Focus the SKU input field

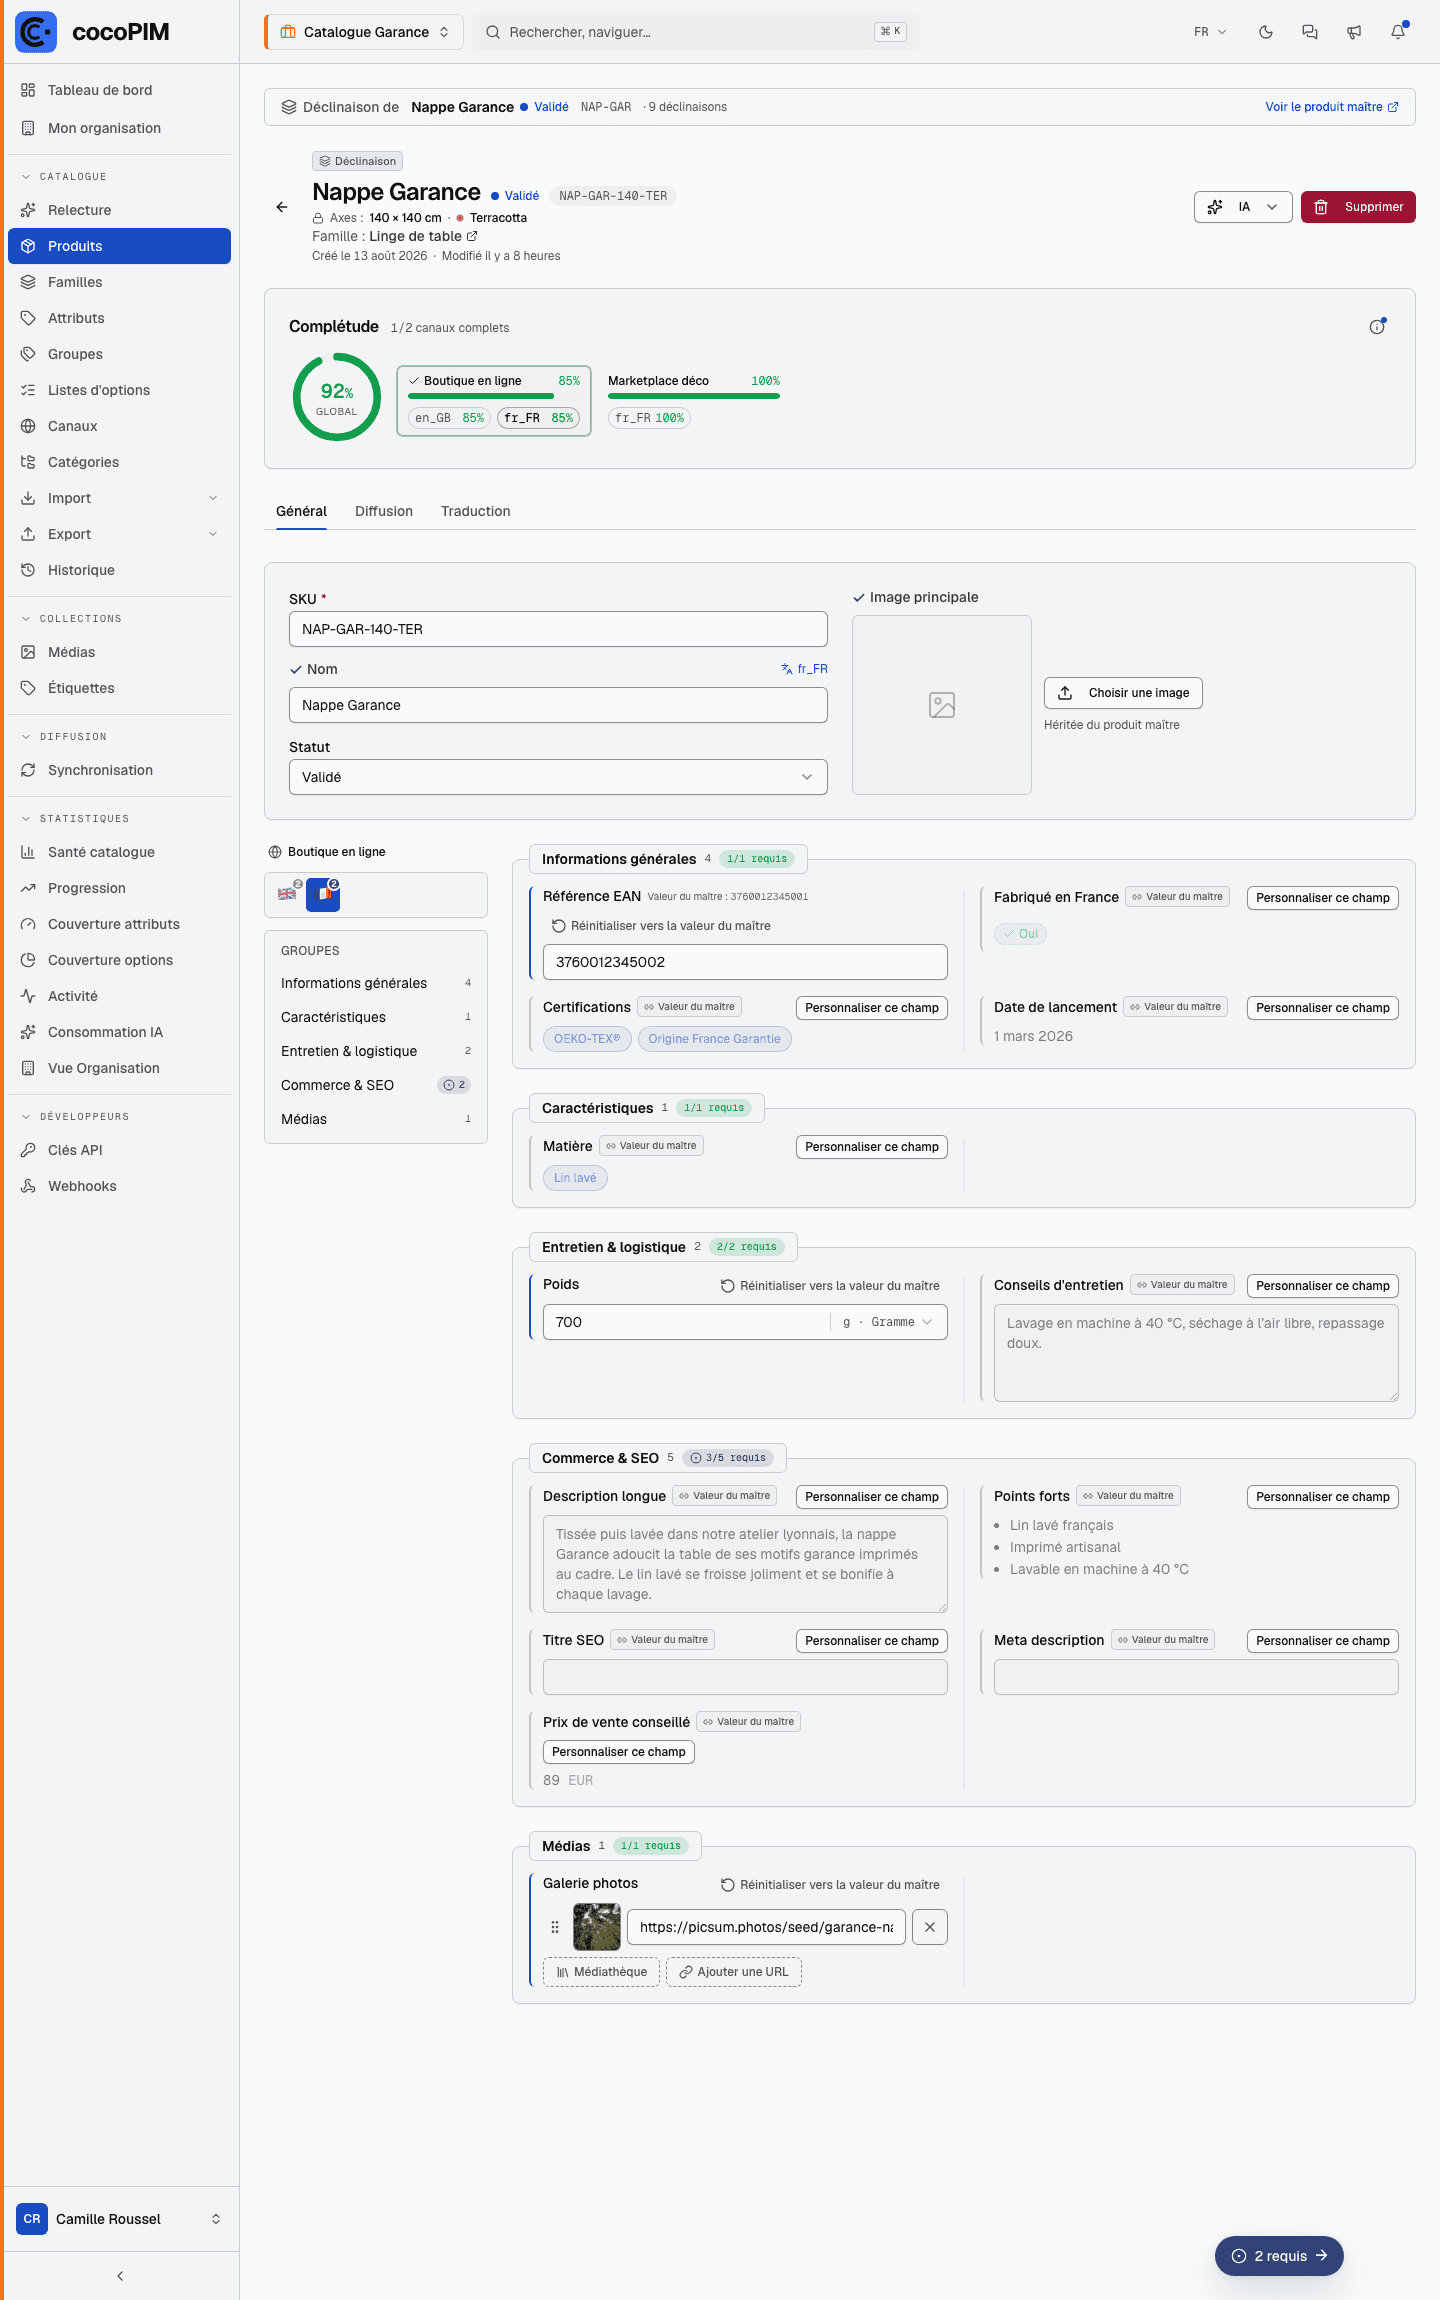point(558,629)
